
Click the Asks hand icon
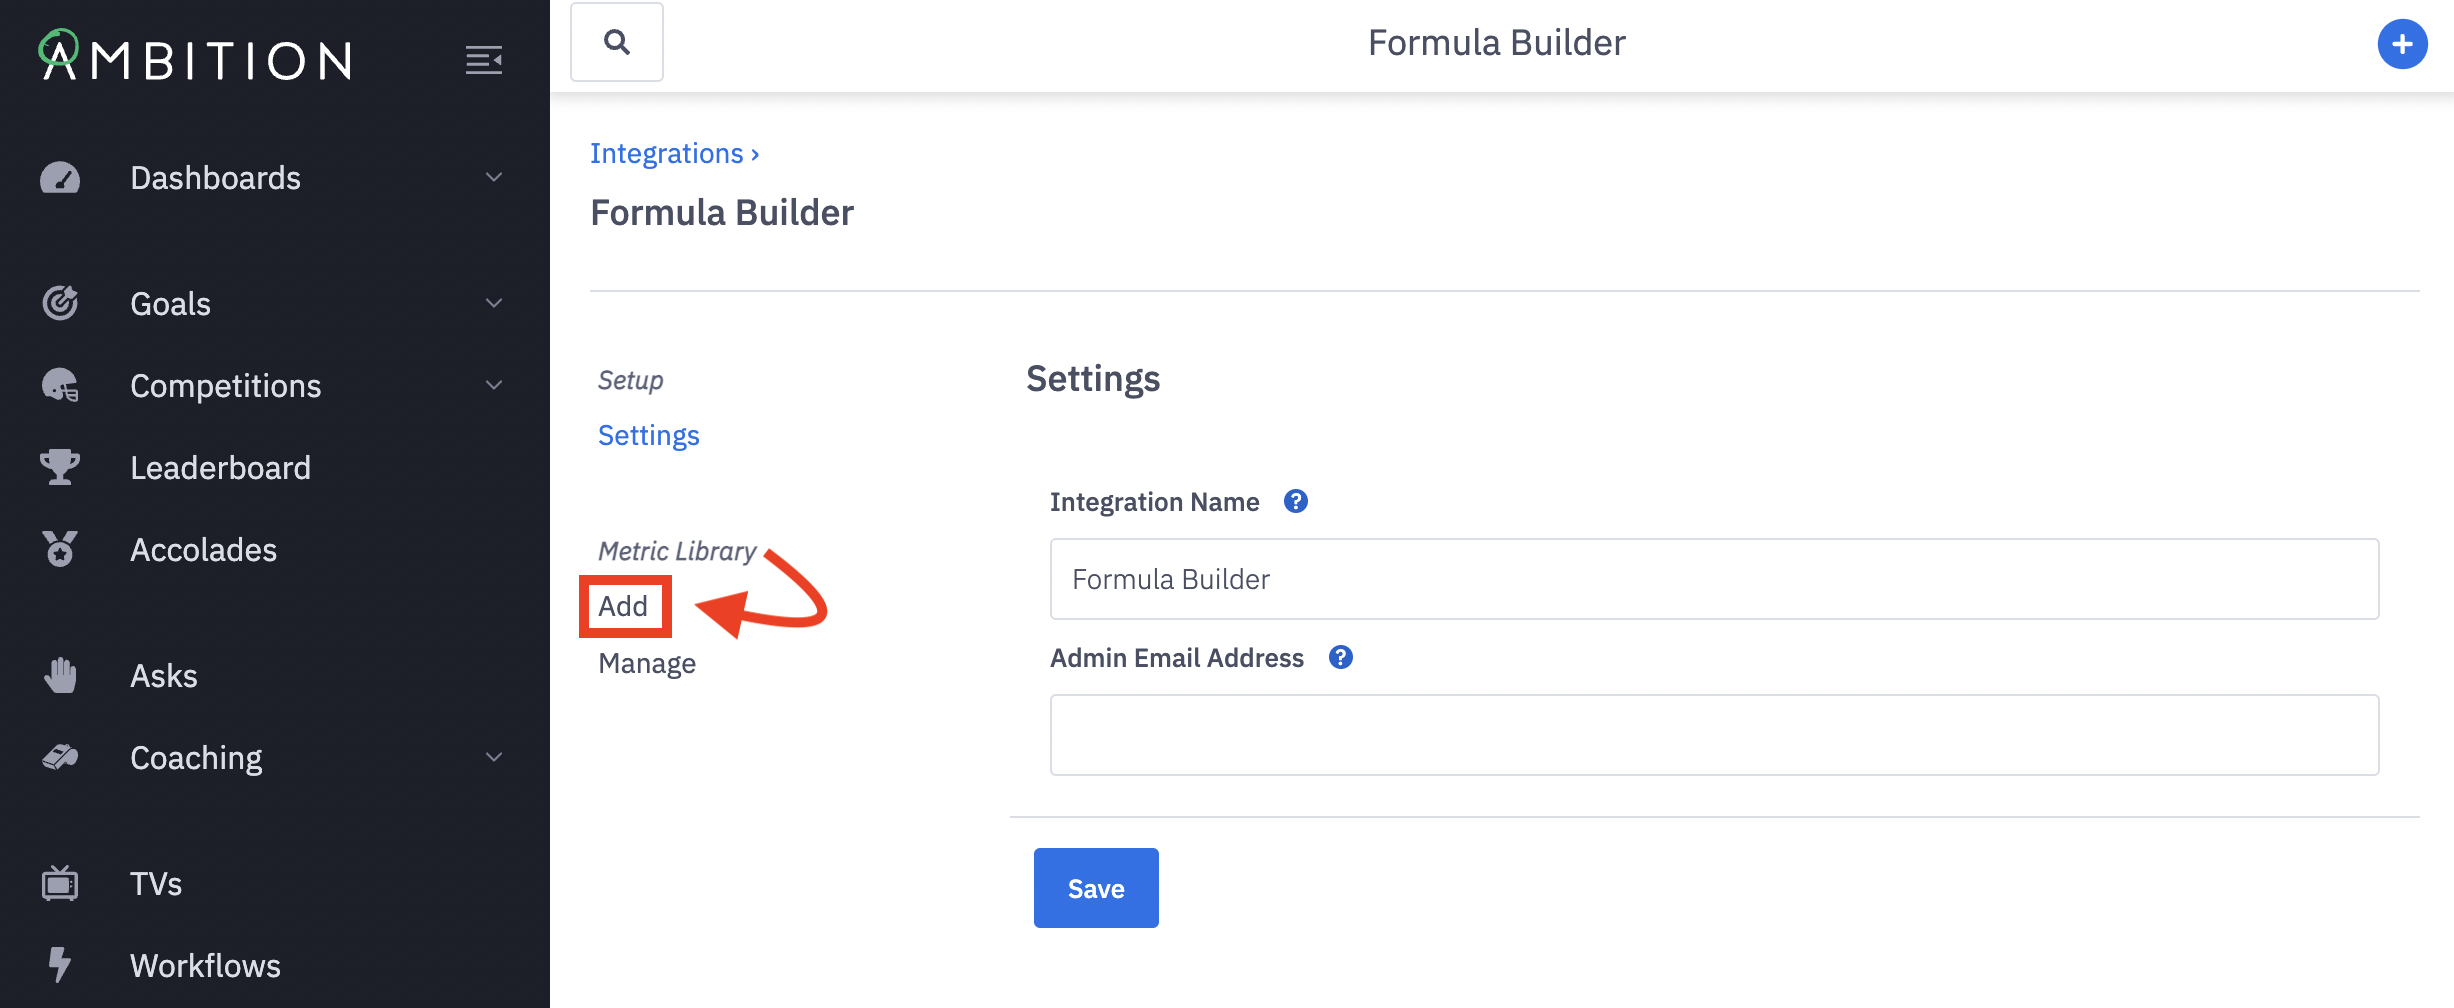point(60,675)
